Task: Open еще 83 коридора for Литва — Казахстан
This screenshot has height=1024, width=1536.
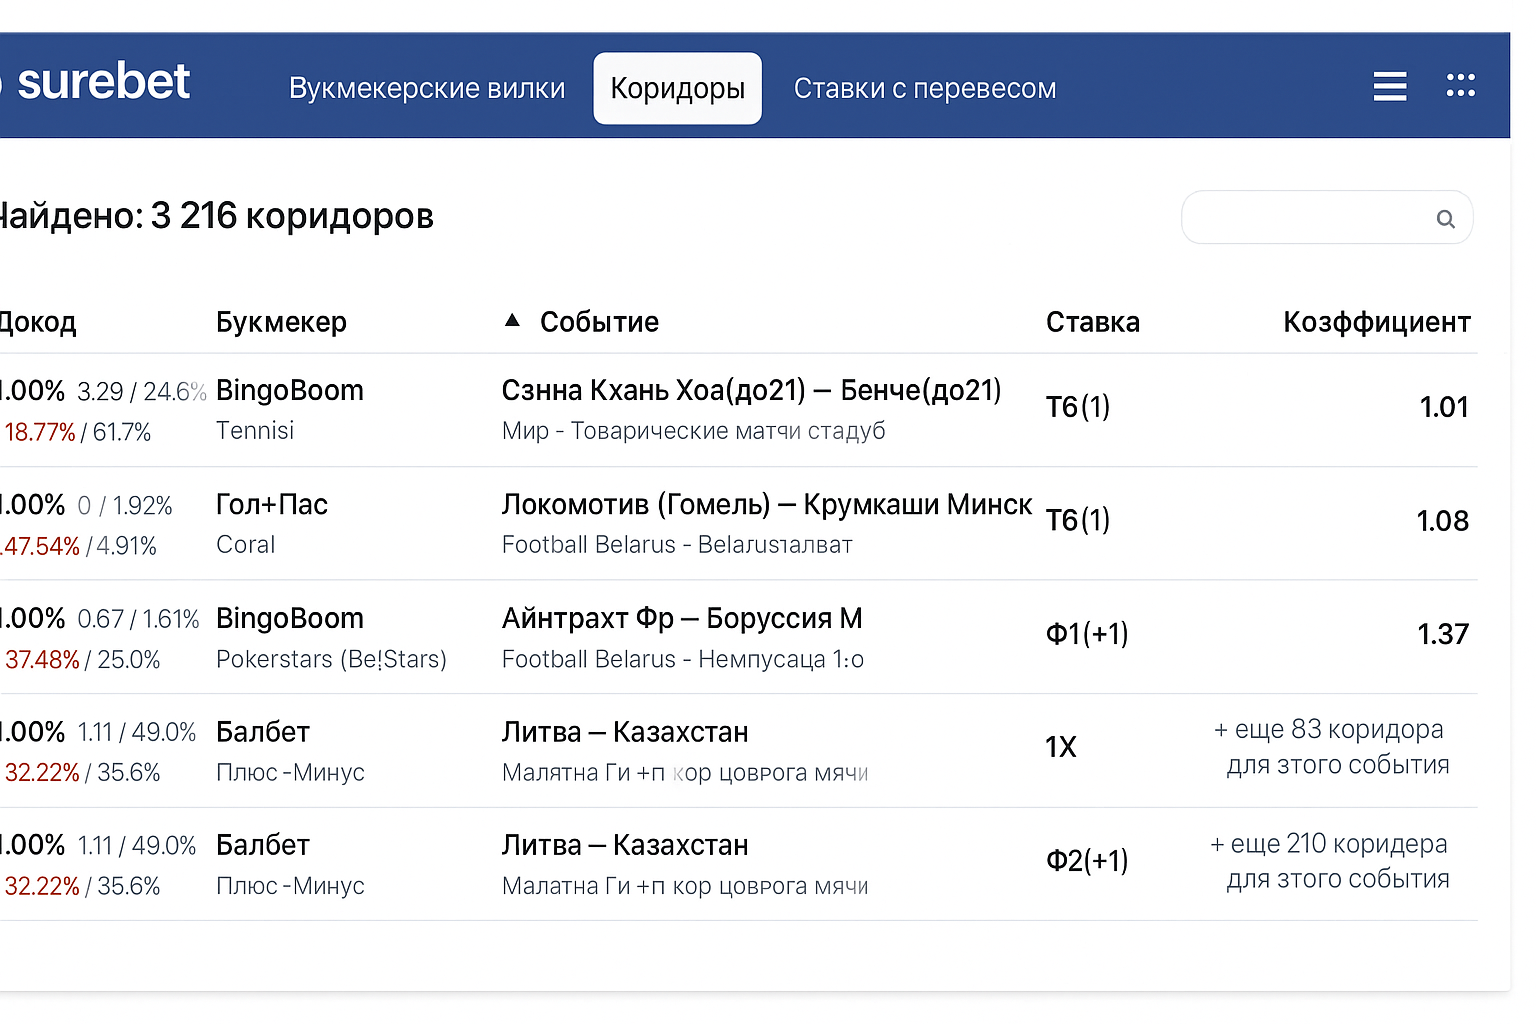Action: 1329,747
